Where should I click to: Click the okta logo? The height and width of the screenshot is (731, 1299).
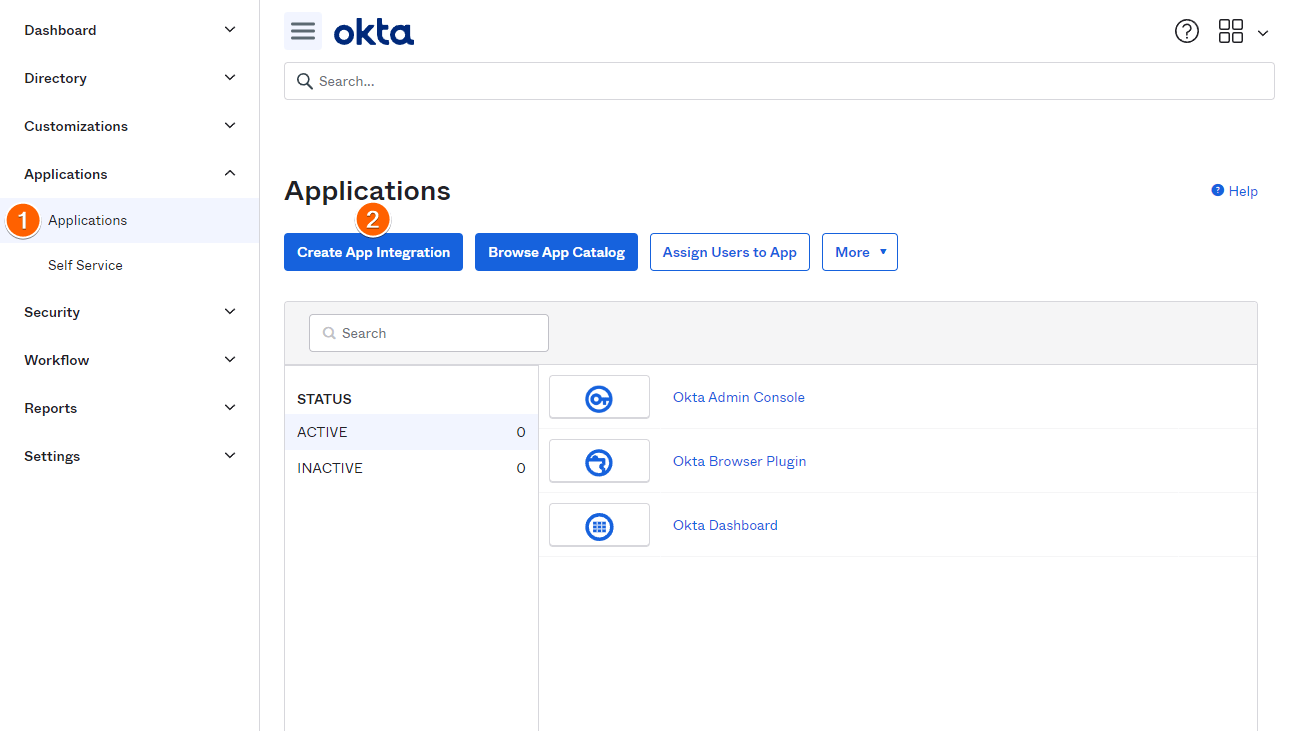coord(374,32)
